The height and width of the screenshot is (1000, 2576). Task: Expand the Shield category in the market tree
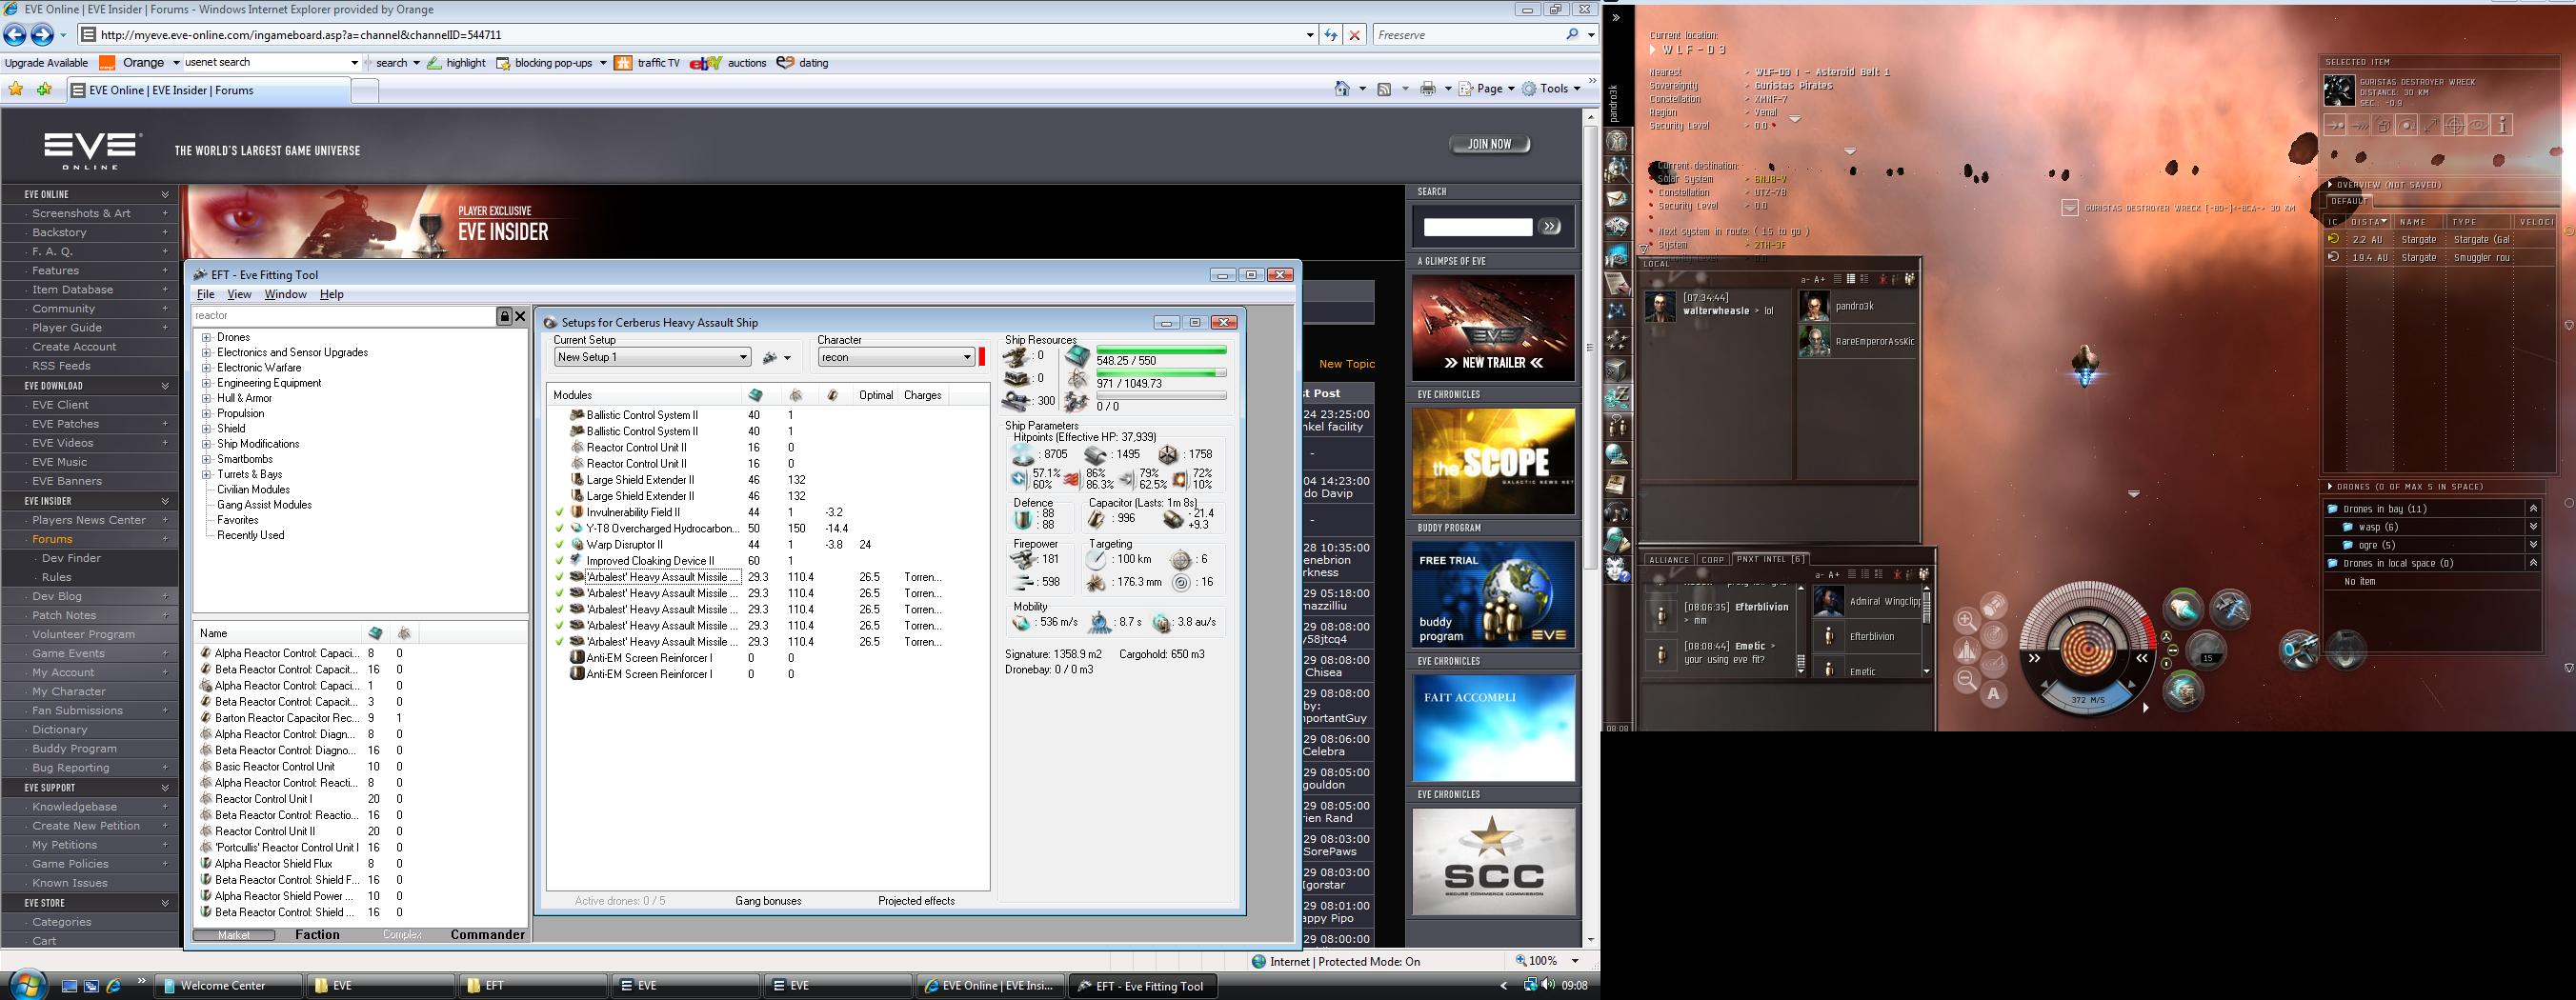click(207, 429)
